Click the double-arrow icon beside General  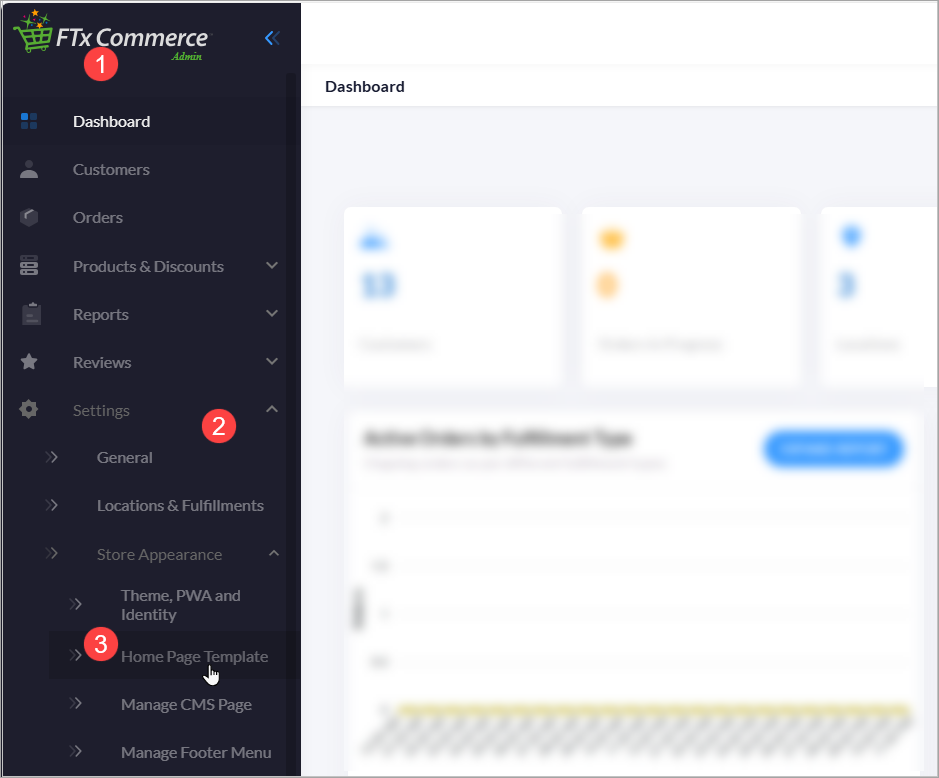pos(52,457)
